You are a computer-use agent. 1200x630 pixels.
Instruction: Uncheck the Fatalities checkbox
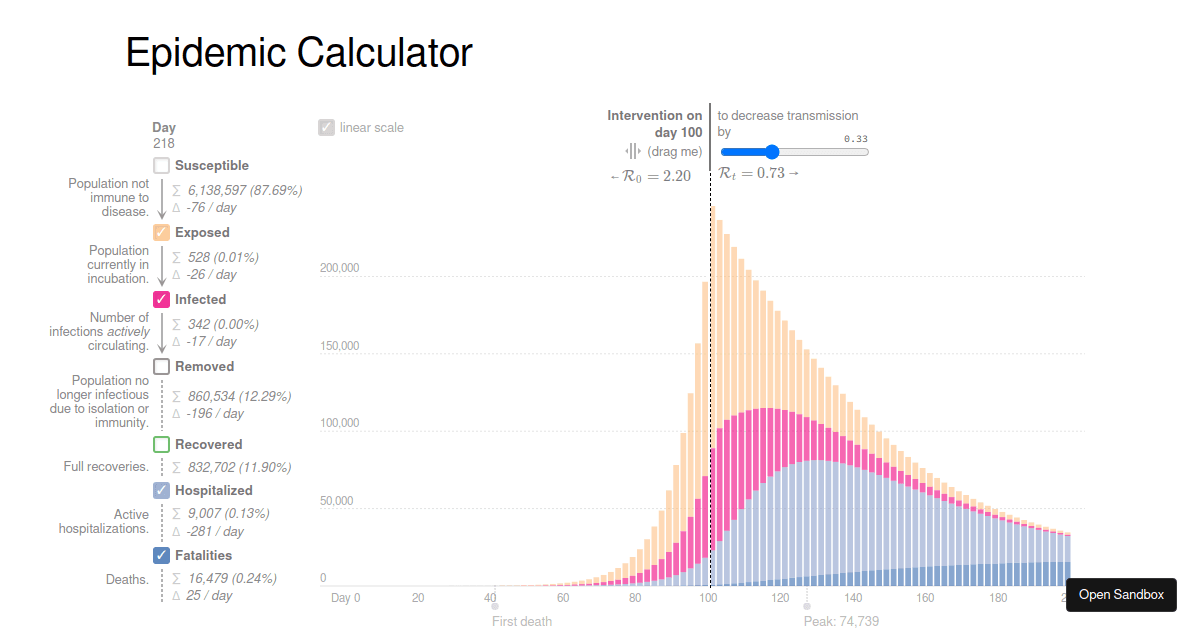tap(161, 556)
